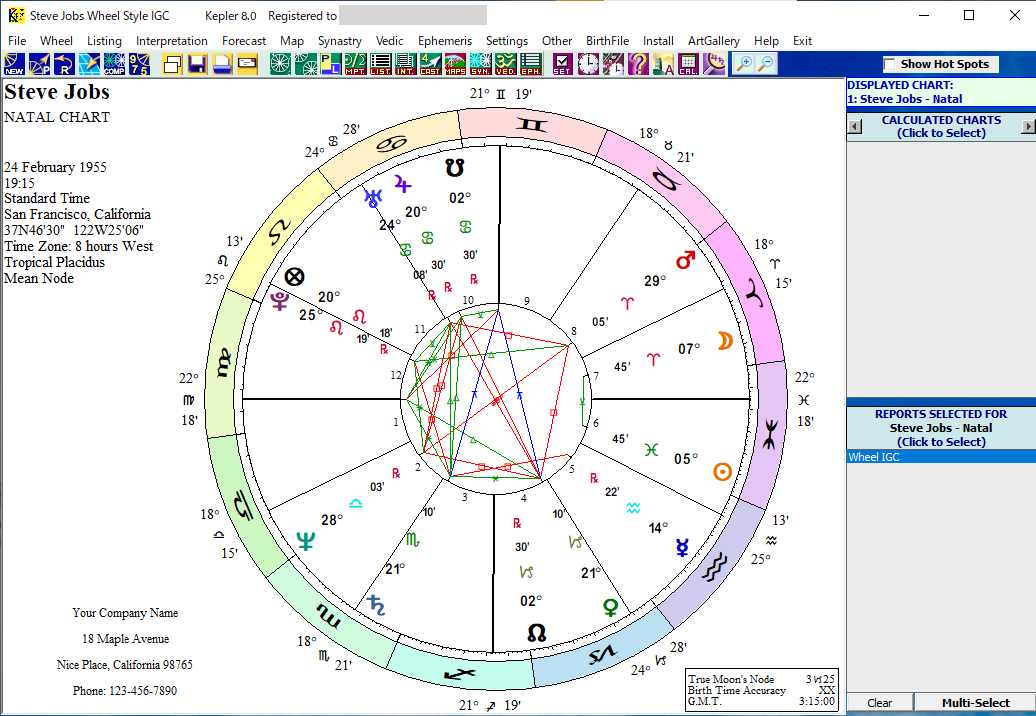Open the Forecast menu
This screenshot has width=1036, height=716.
coord(244,41)
